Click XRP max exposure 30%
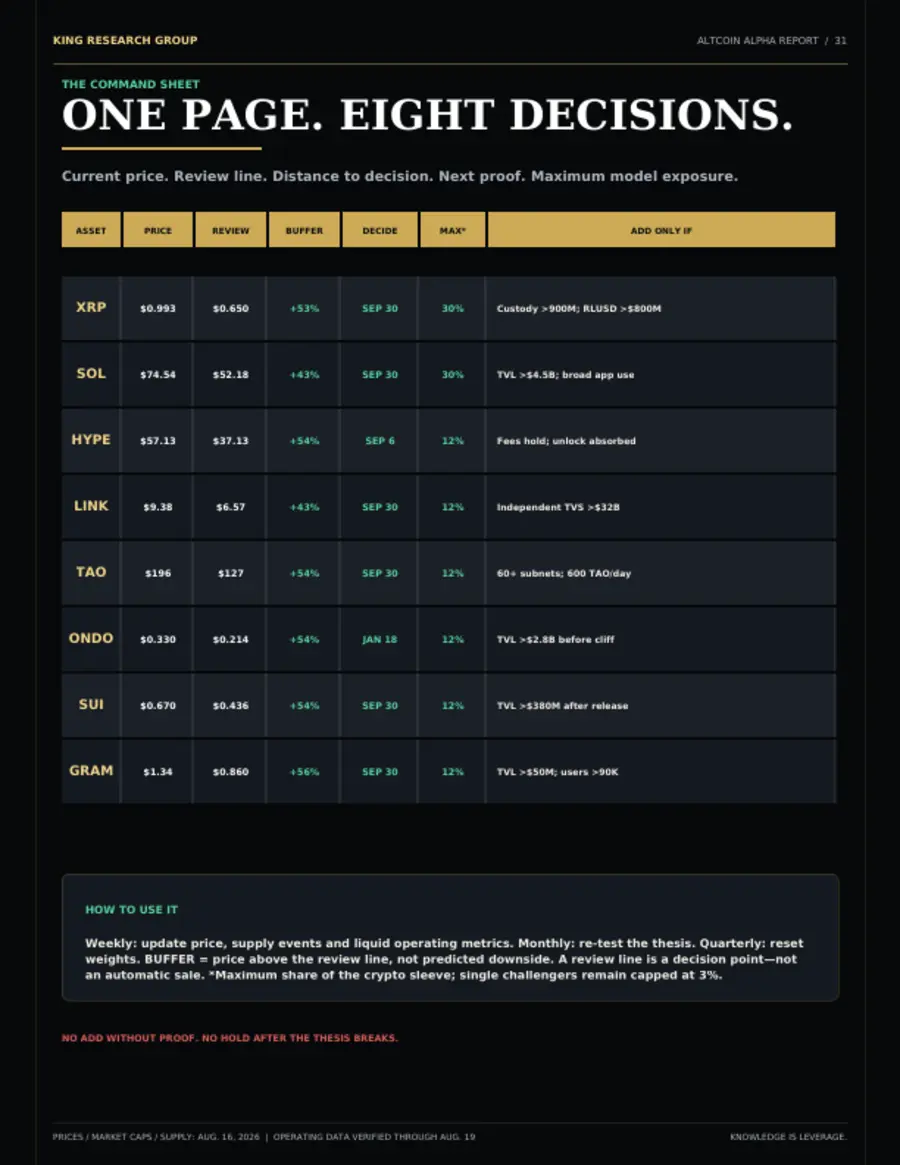900x1165 pixels. pos(453,308)
